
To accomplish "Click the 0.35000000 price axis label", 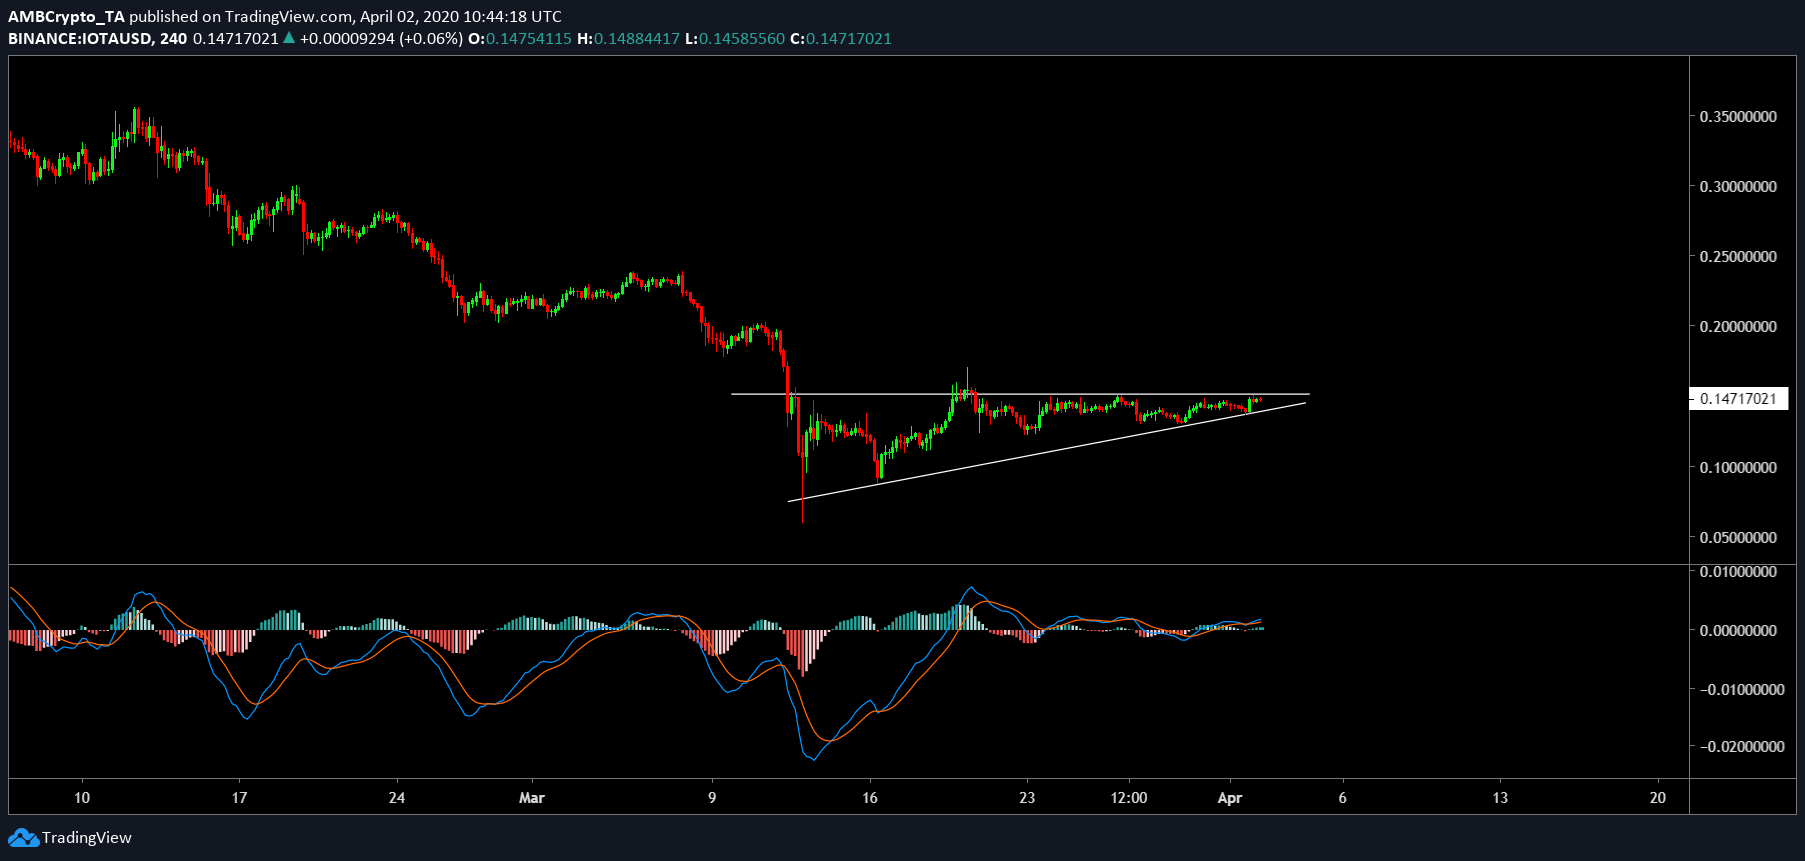I will pyautogui.click(x=1738, y=116).
